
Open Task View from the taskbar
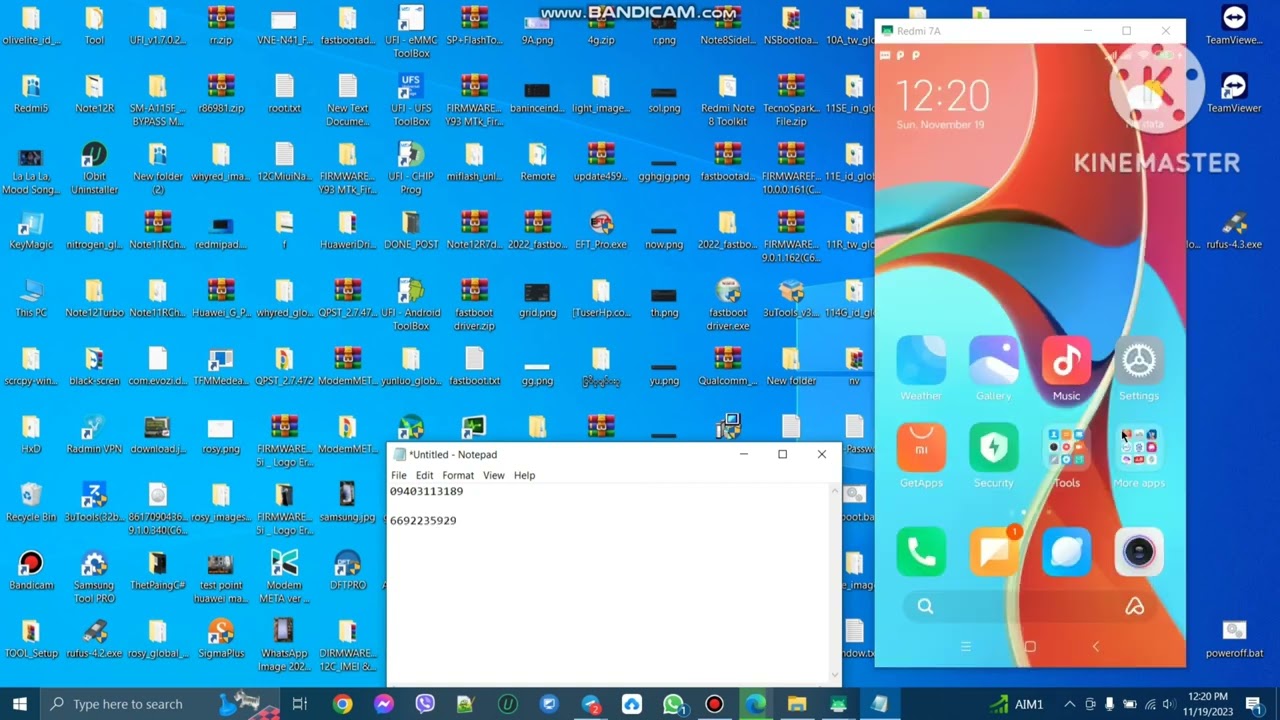point(299,704)
